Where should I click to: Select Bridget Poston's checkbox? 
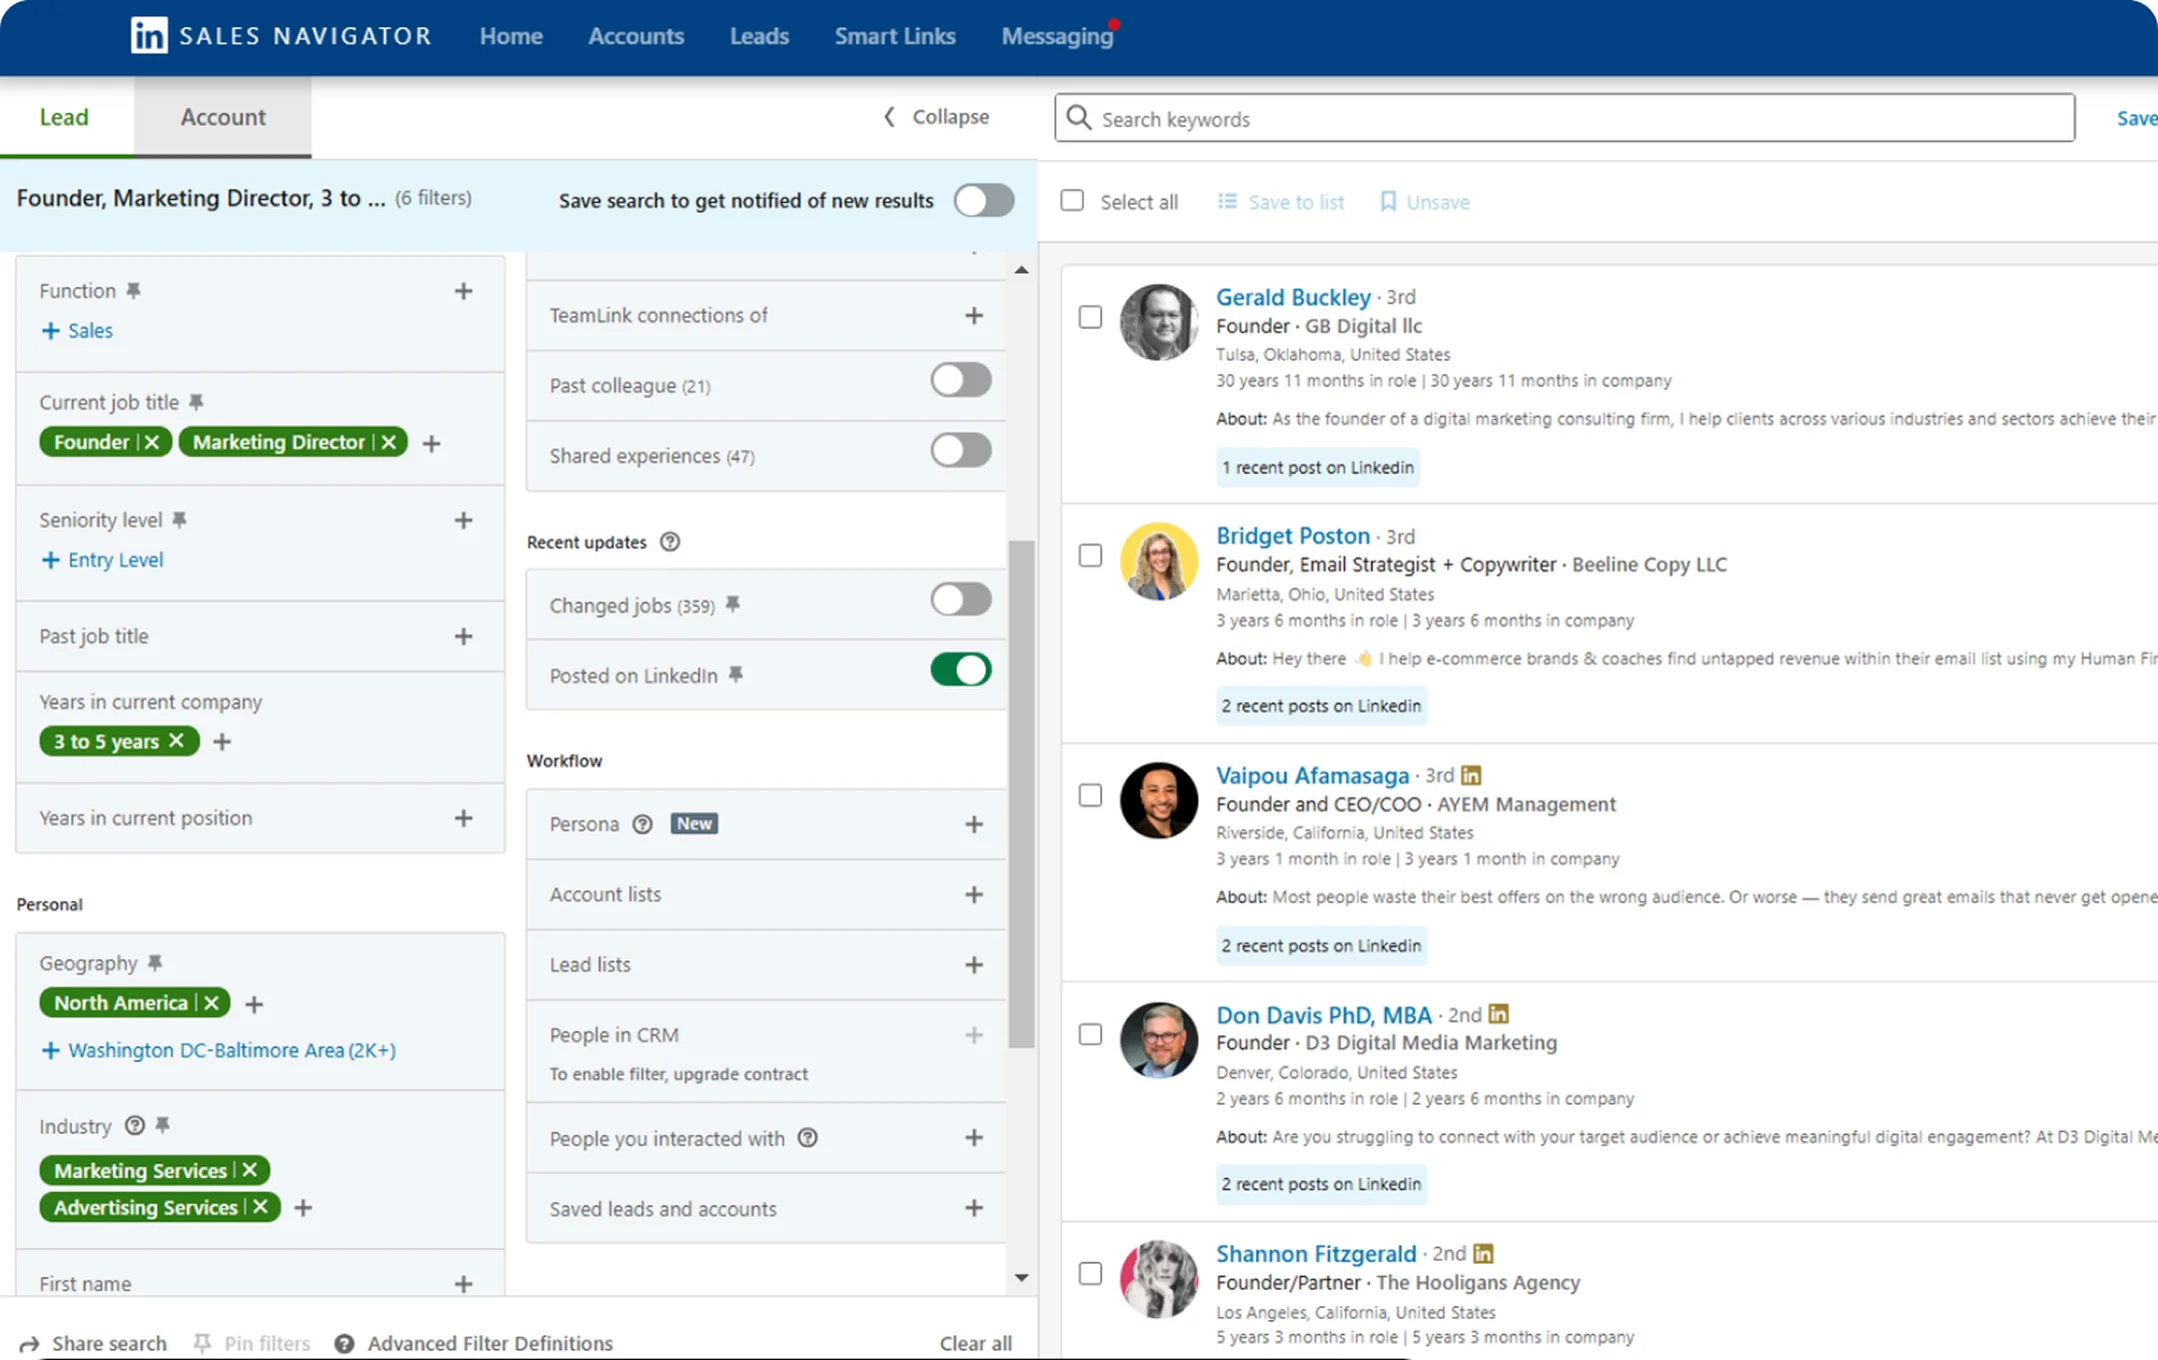pos(1090,556)
